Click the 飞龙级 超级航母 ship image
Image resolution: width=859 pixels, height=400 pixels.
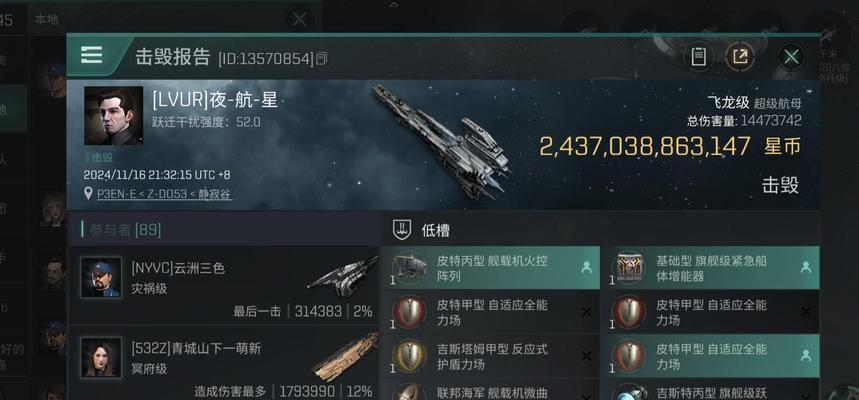pyautogui.click(x=442, y=142)
